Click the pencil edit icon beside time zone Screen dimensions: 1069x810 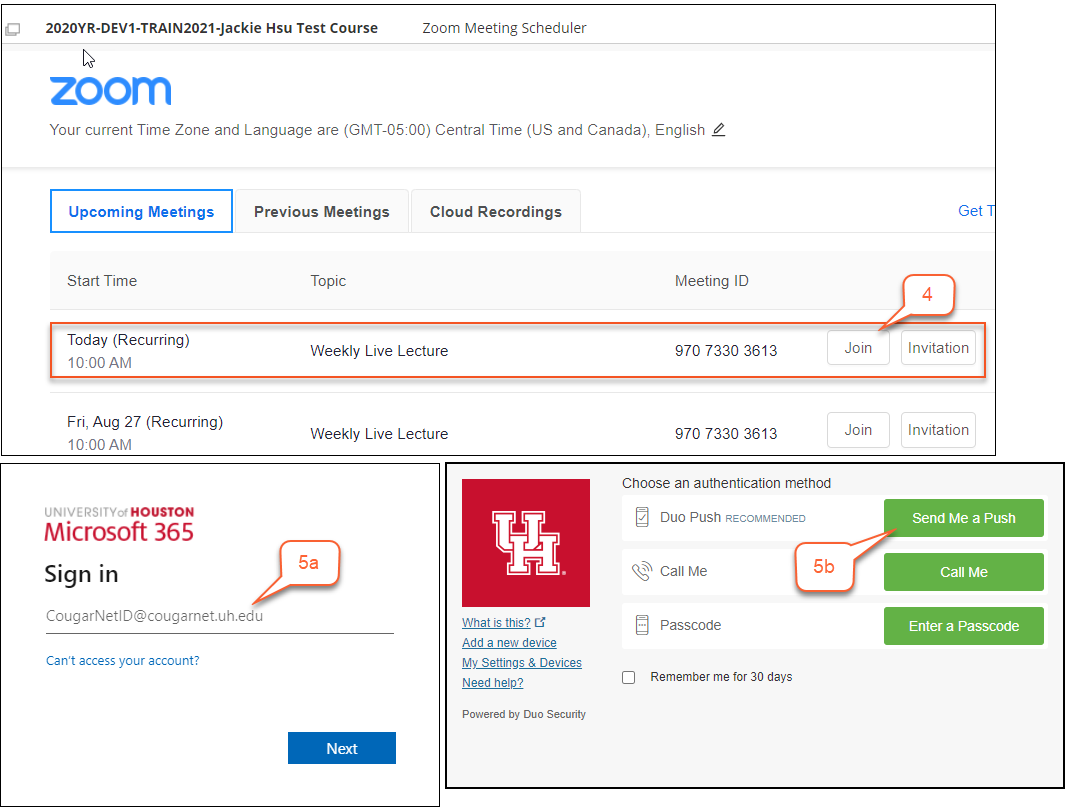(x=719, y=130)
